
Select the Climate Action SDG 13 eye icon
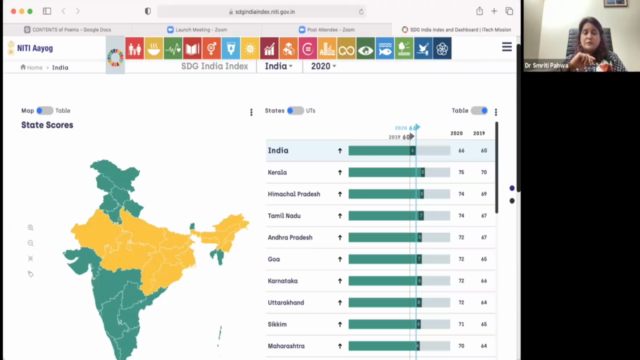365,49
